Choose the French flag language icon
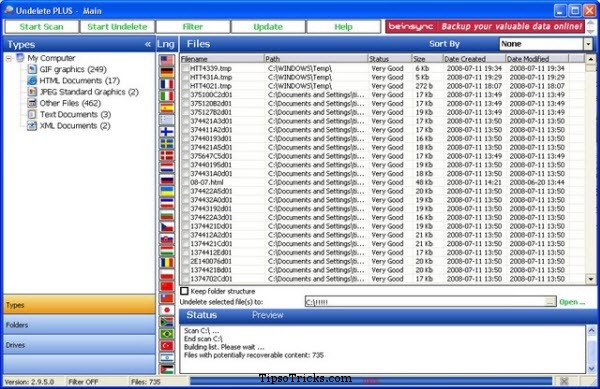This screenshot has width=600, height=389. click(x=166, y=84)
